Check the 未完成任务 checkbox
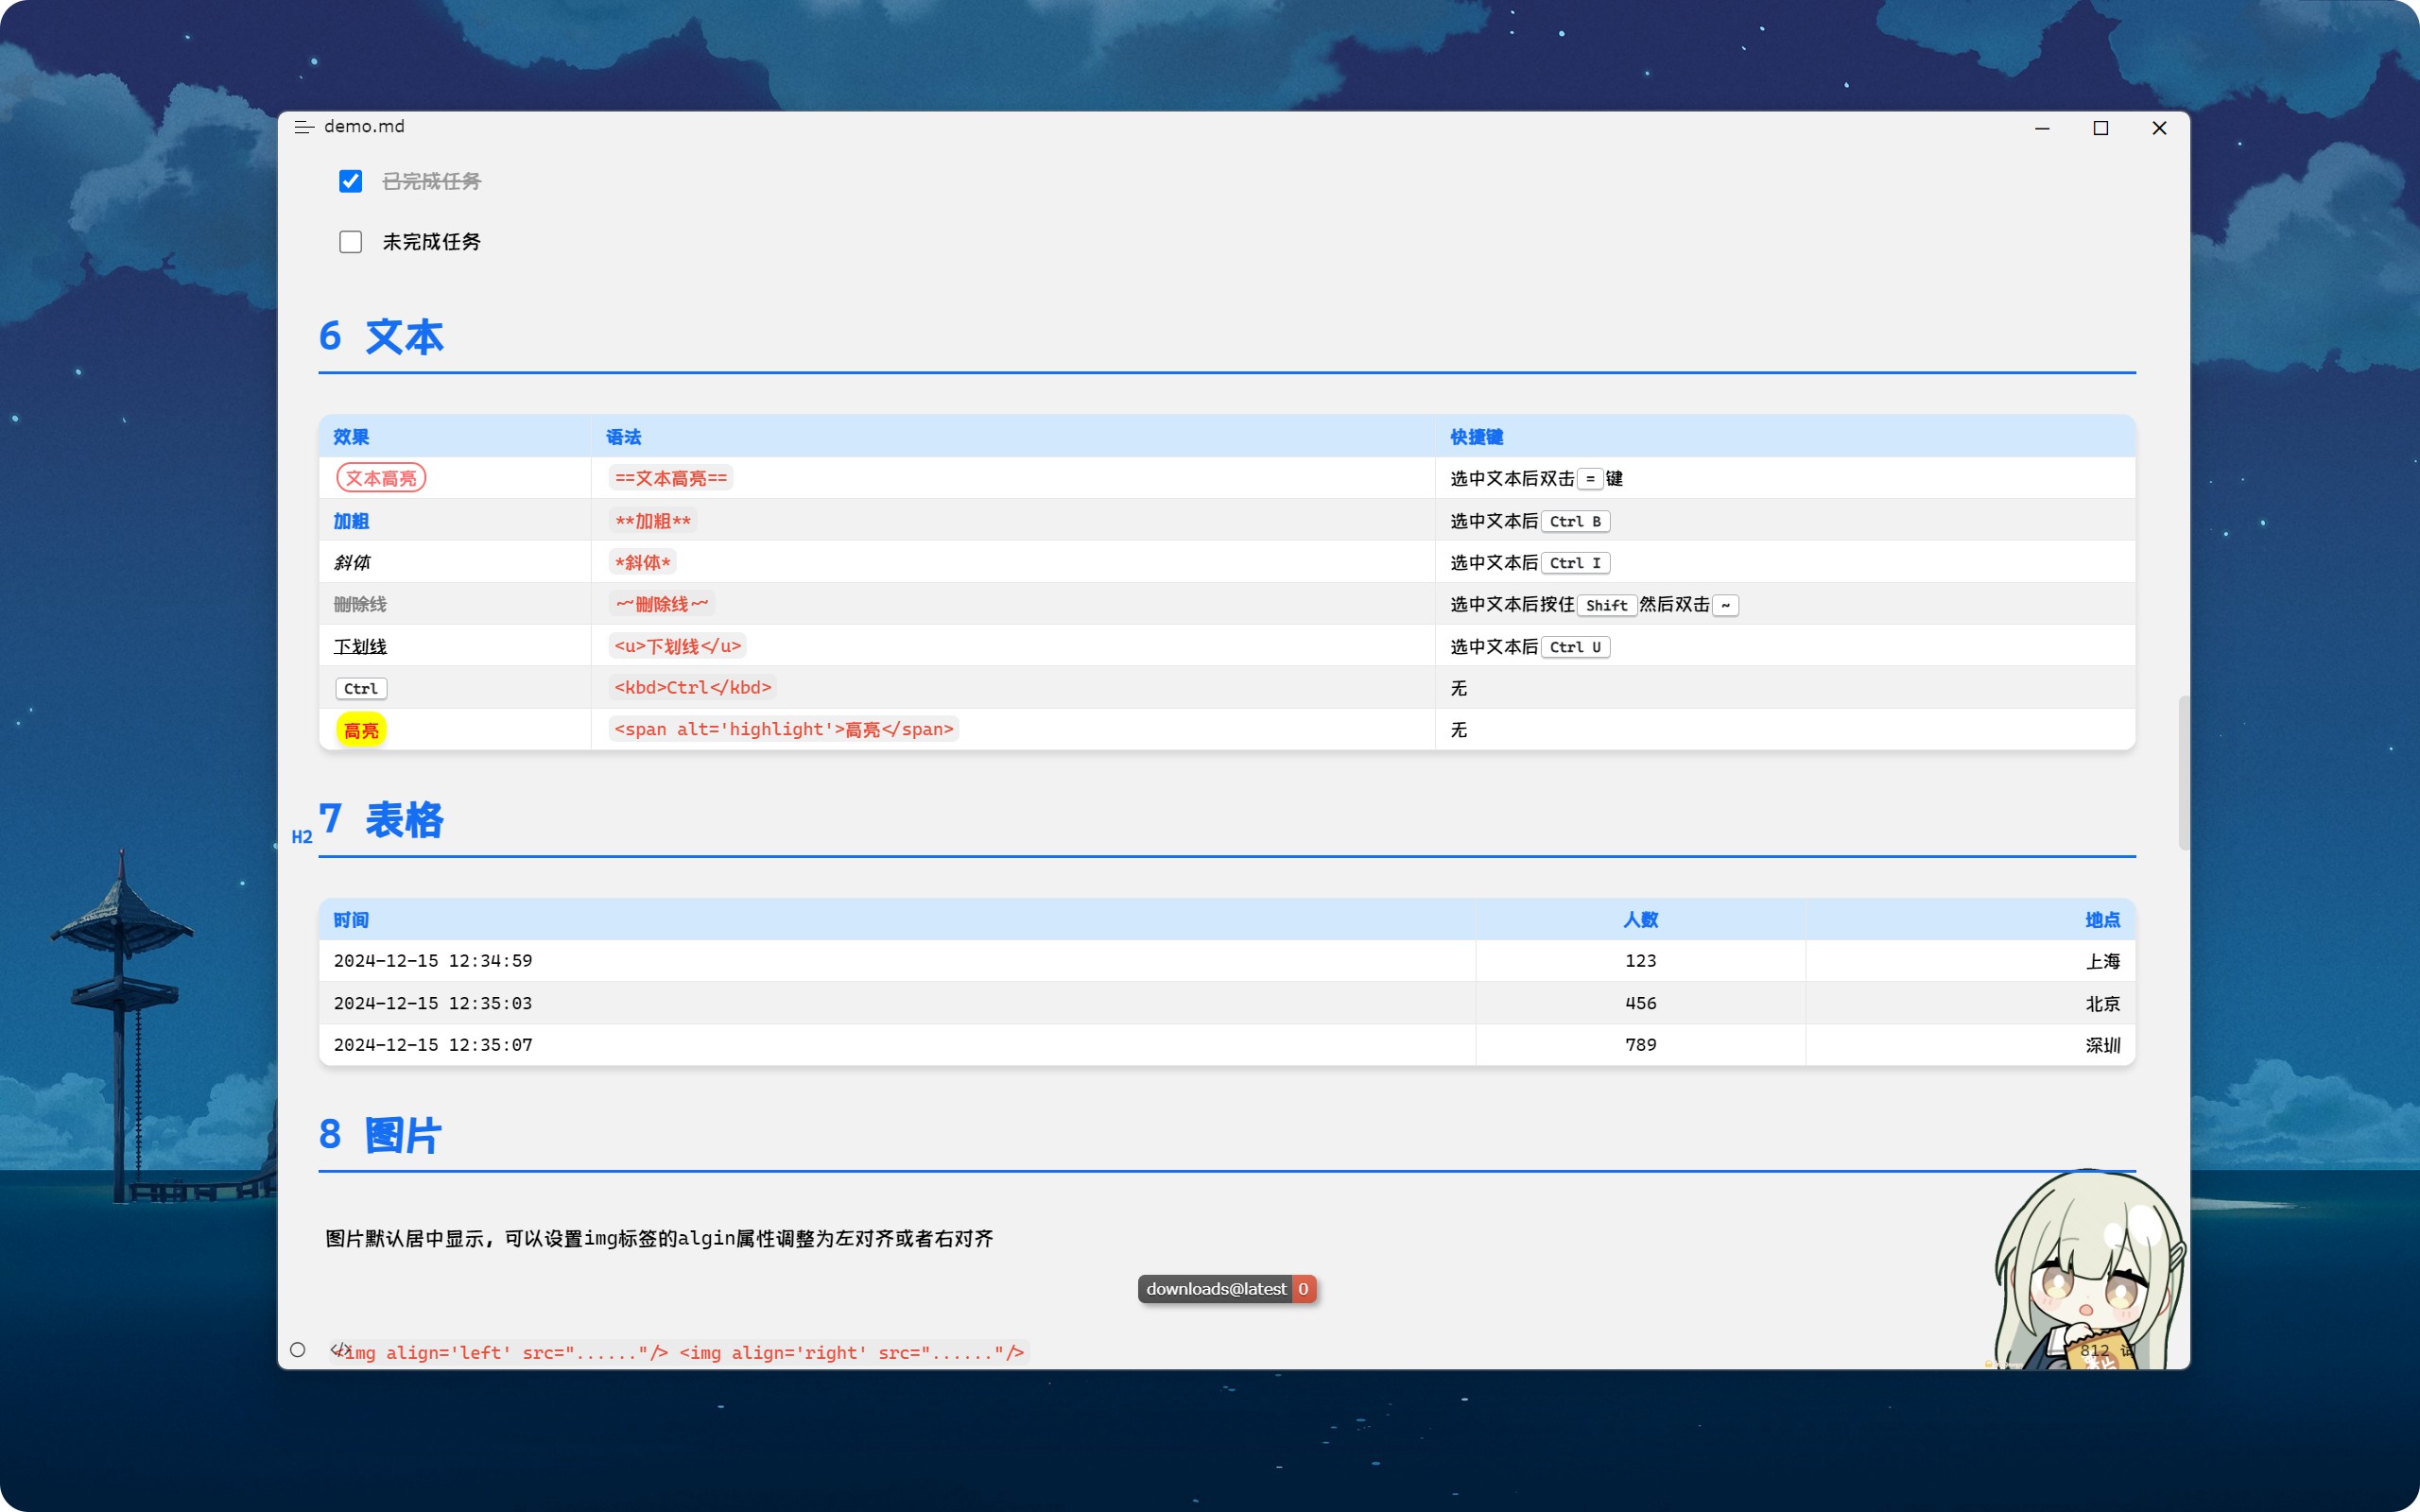This screenshot has height=1512, width=2420. pyautogui.click(x=350, y=242)
